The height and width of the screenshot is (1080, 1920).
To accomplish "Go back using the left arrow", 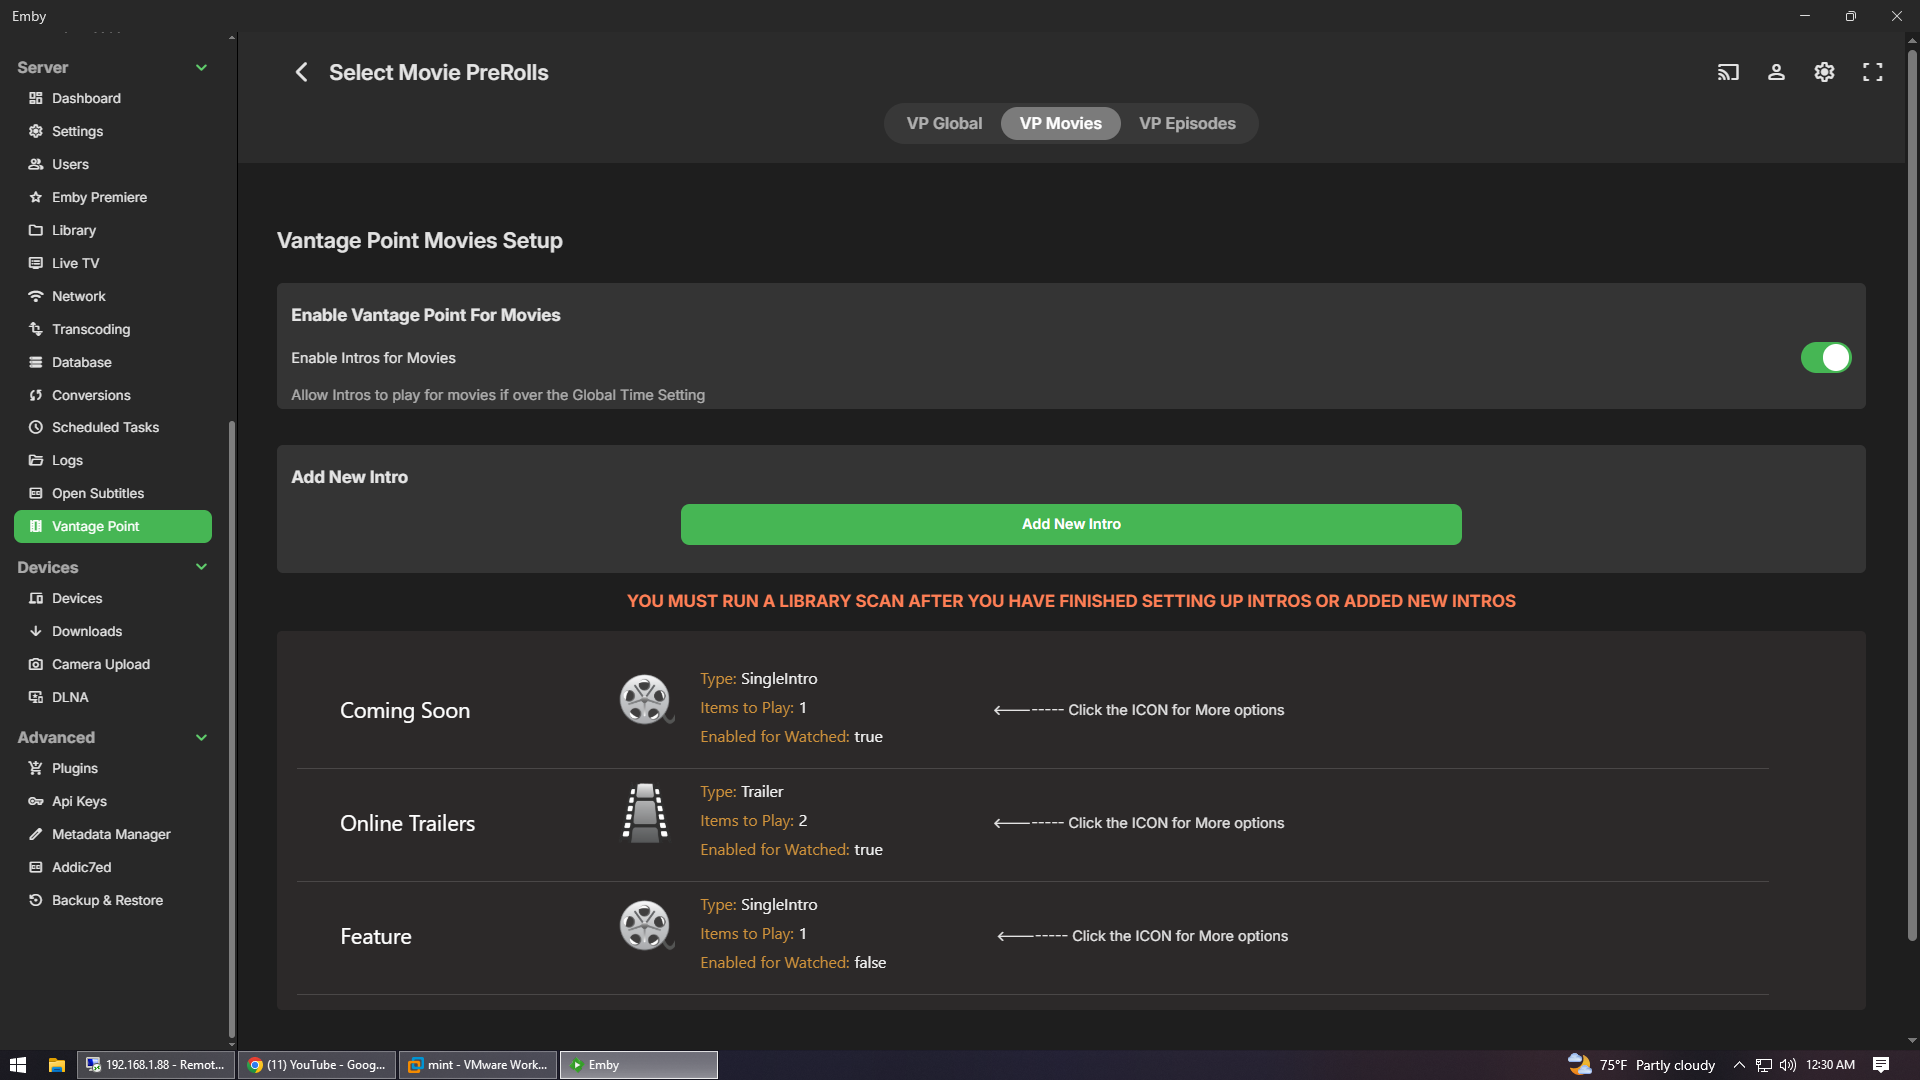I will [x=301, y=72].
